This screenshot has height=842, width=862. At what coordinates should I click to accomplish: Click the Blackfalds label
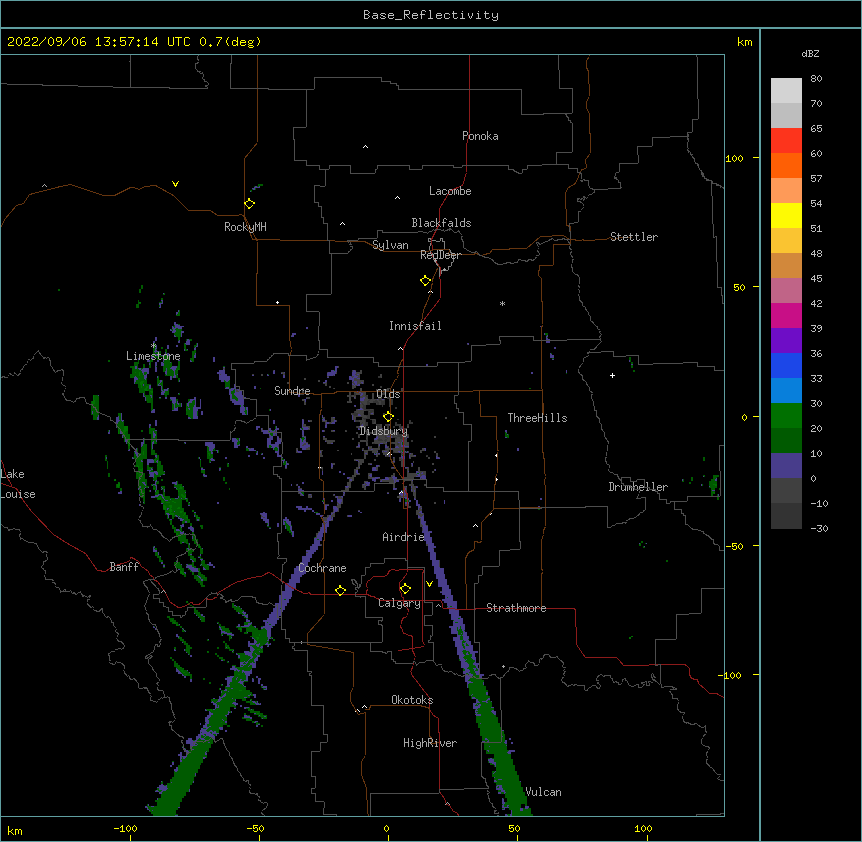[x=441, y=223]
